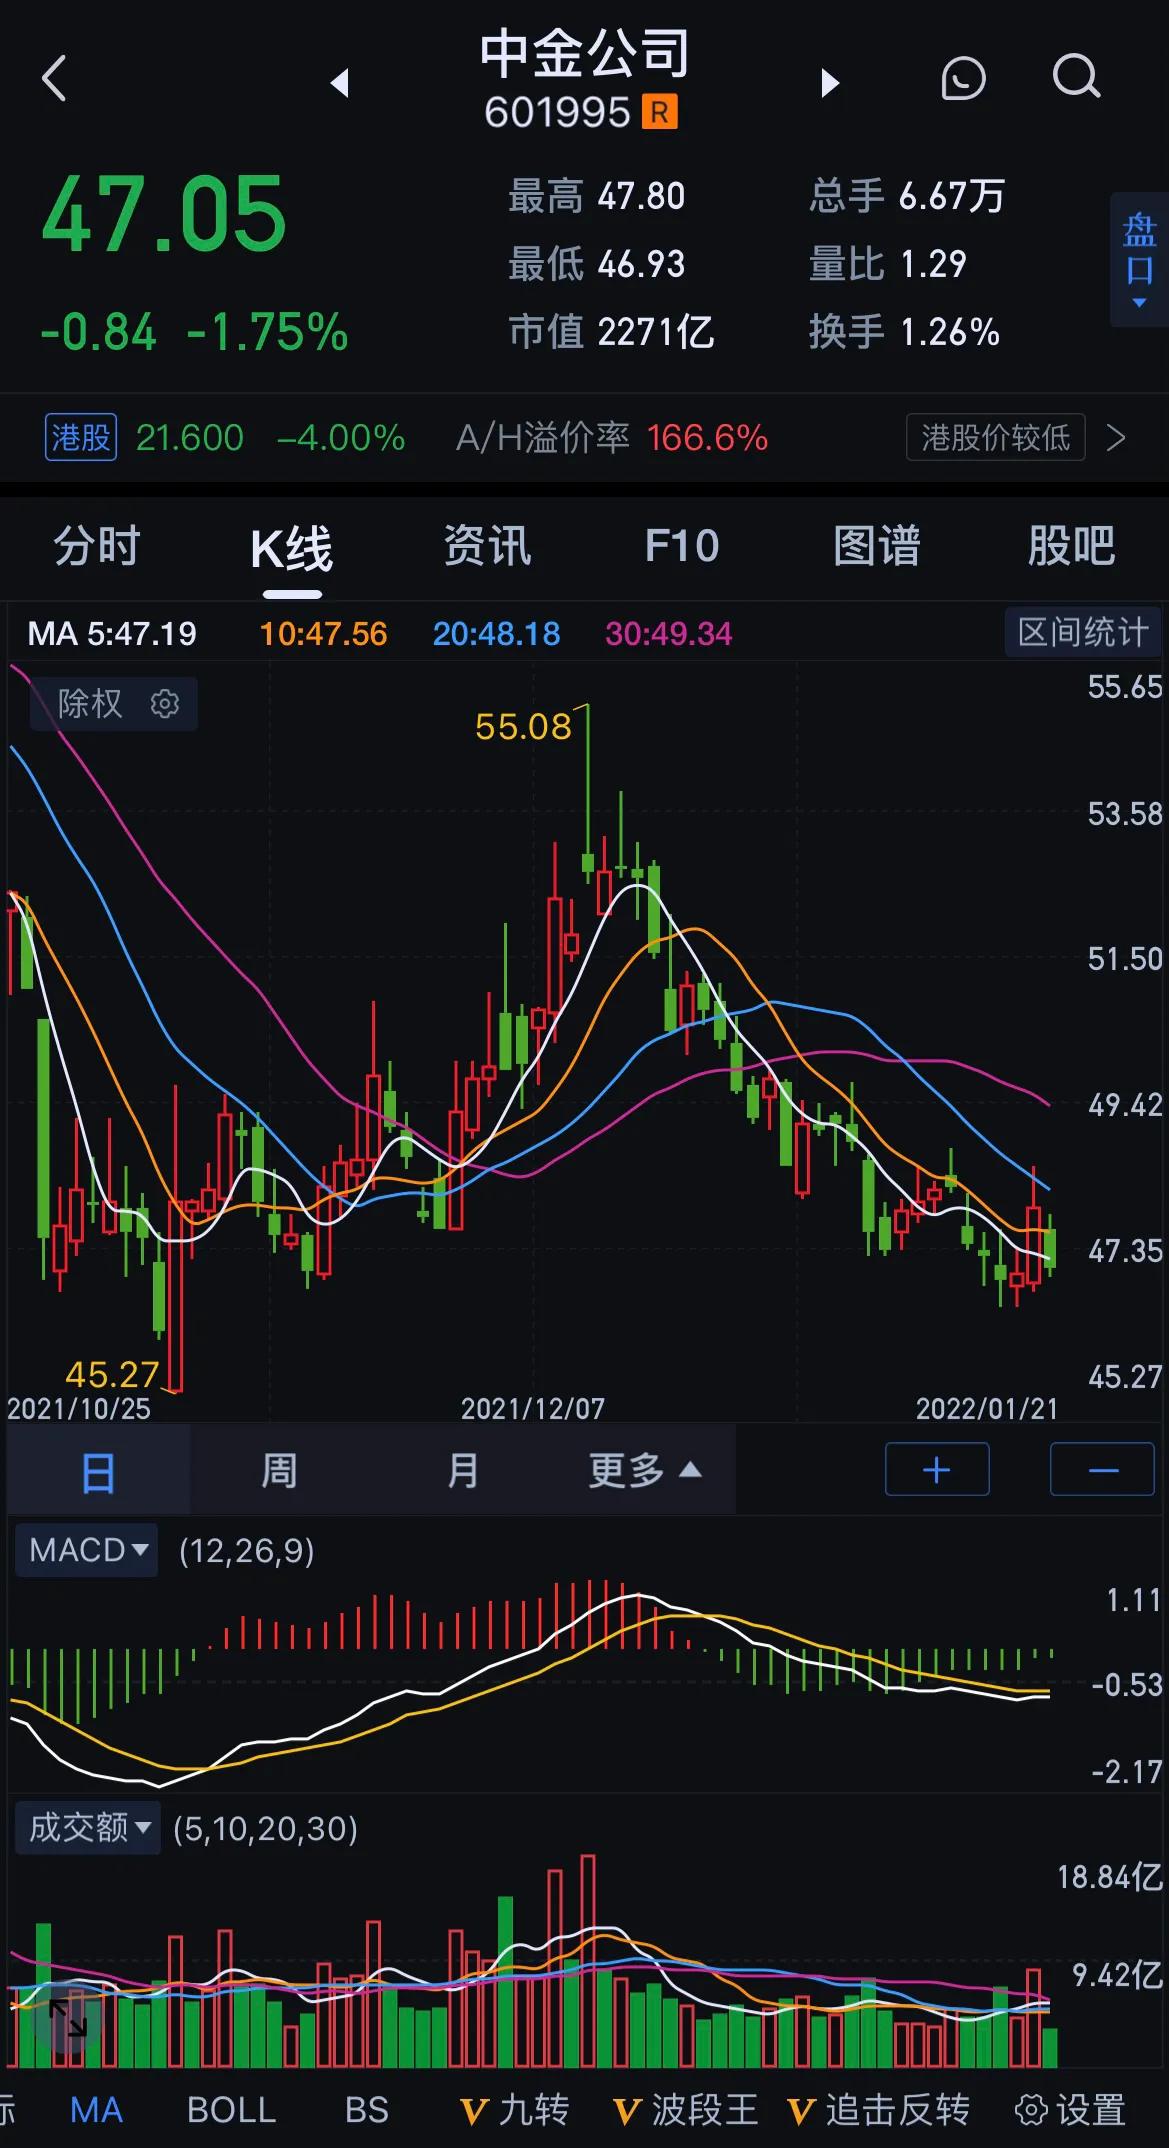
Task: Switch to the 分时 tab
Action: click(x=97, y=546)
